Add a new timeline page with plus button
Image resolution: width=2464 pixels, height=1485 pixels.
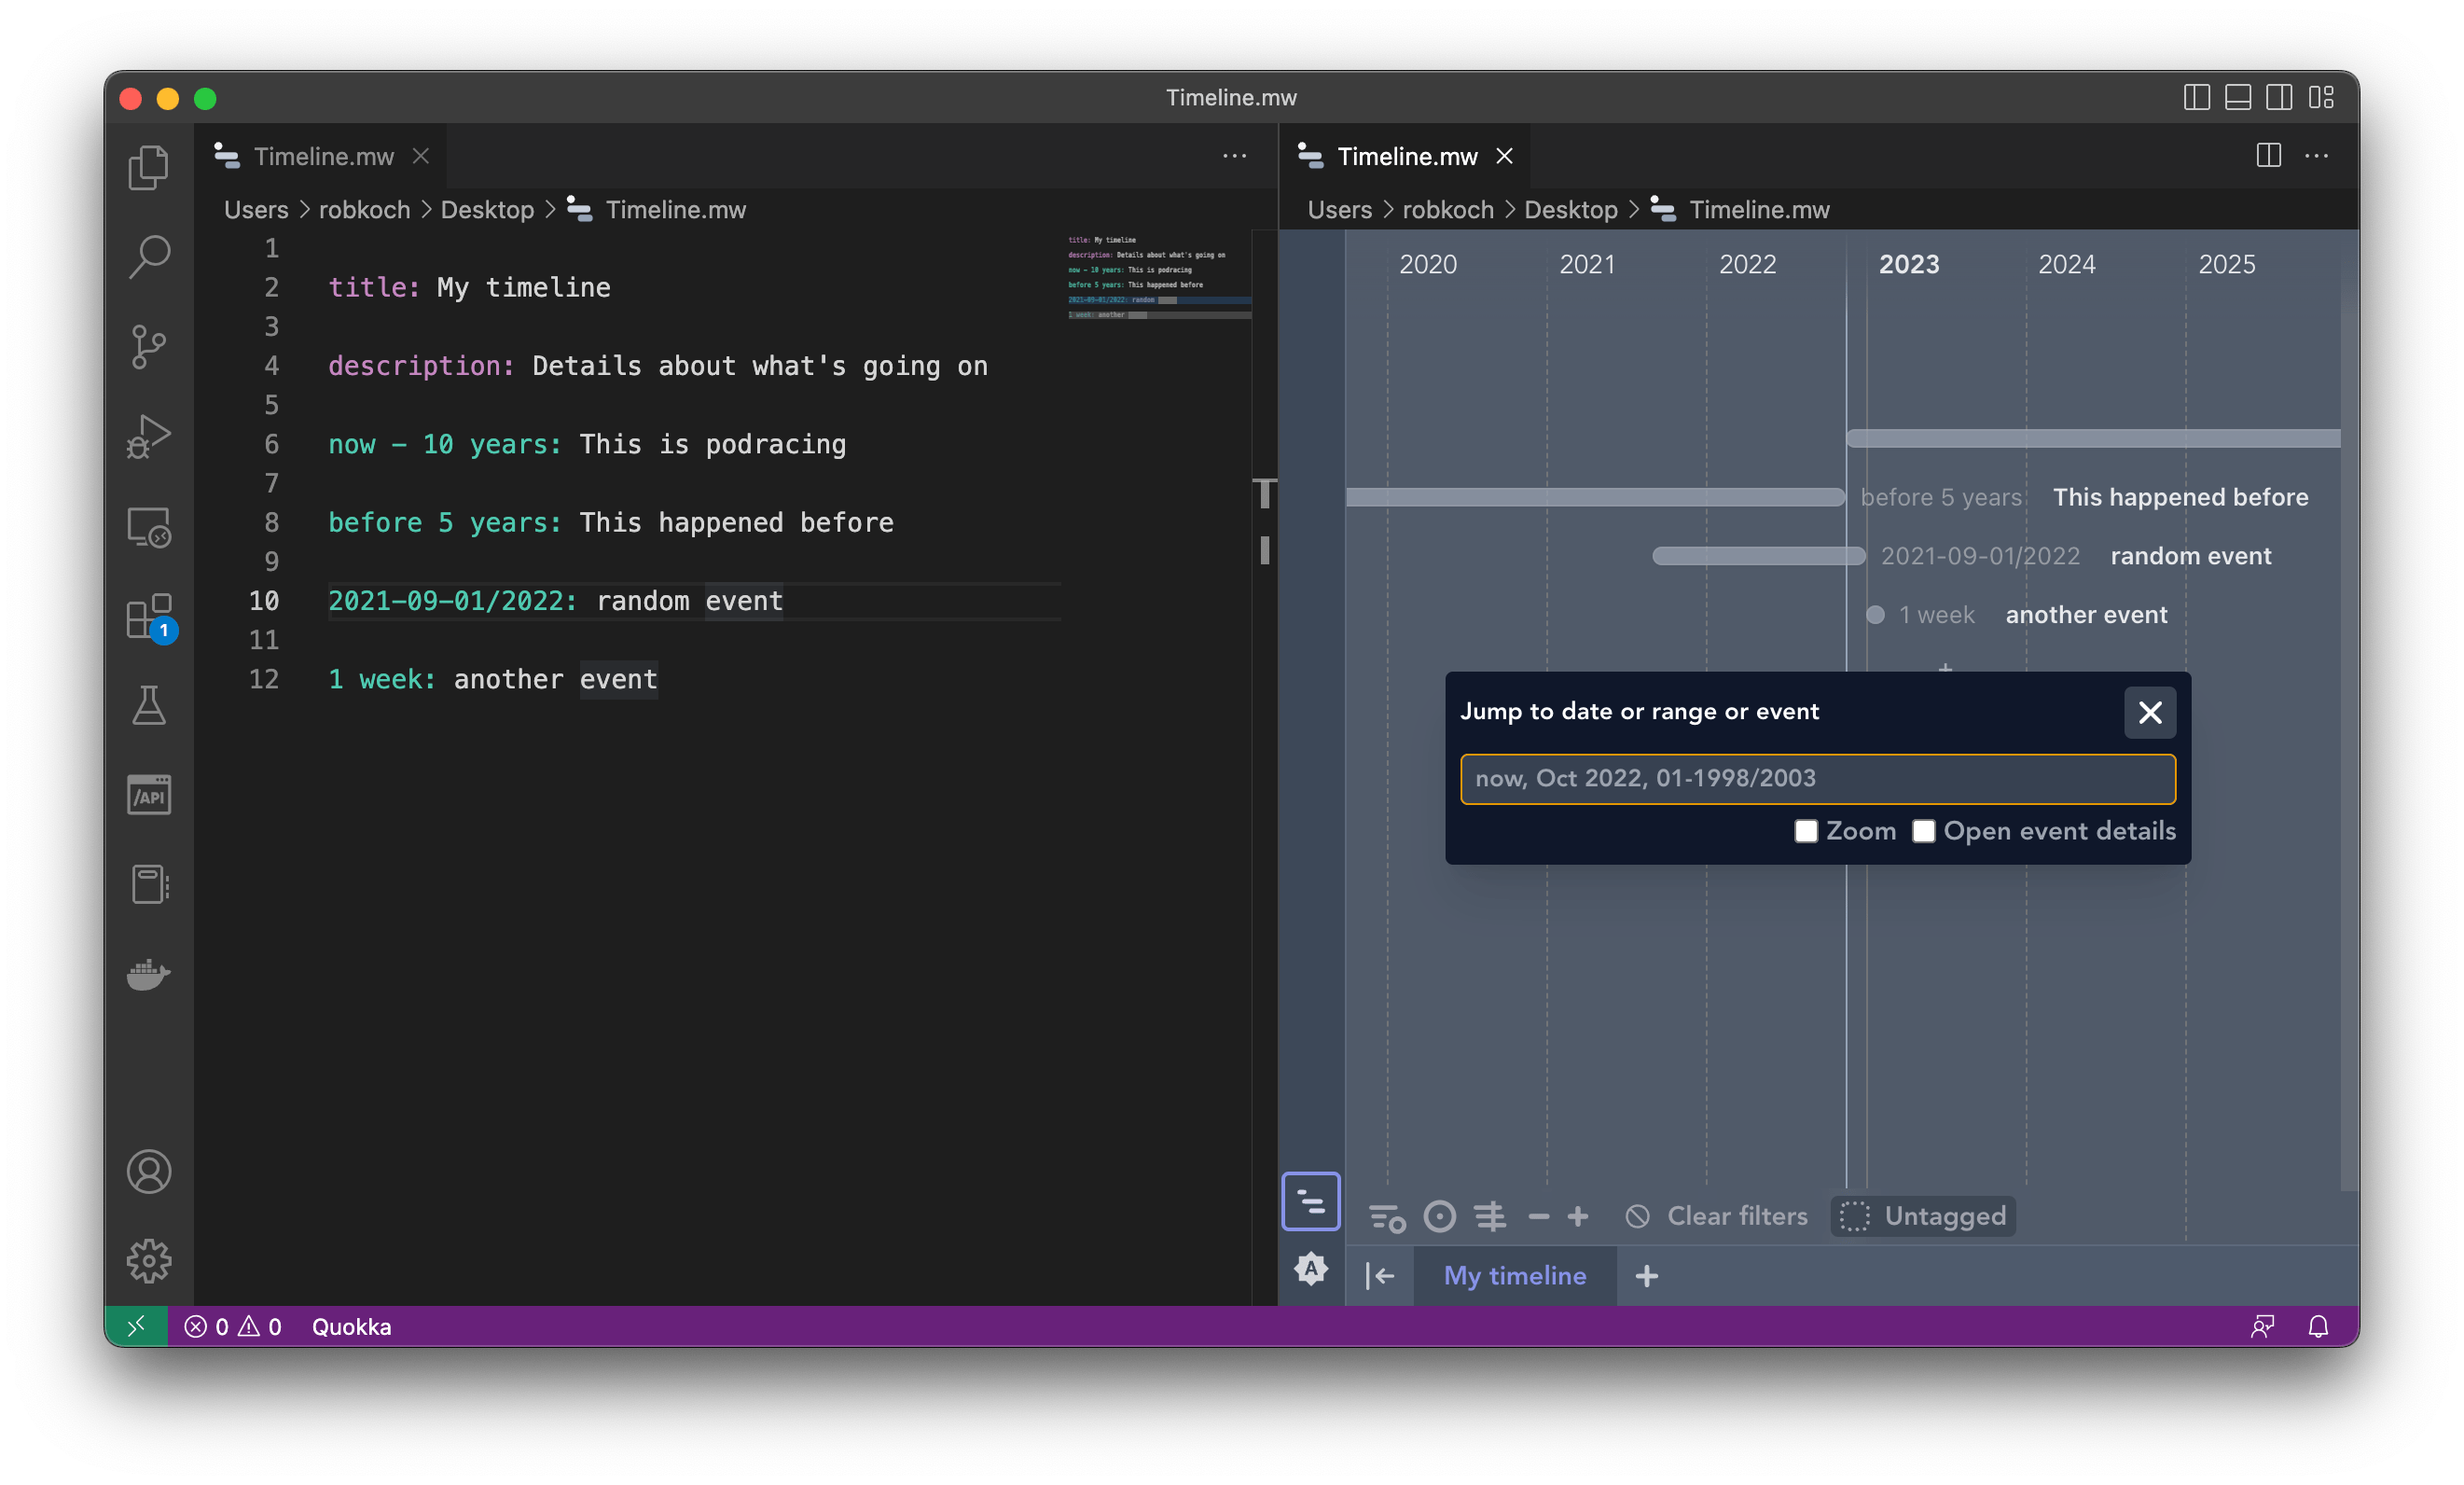tap(1646, 1276)
